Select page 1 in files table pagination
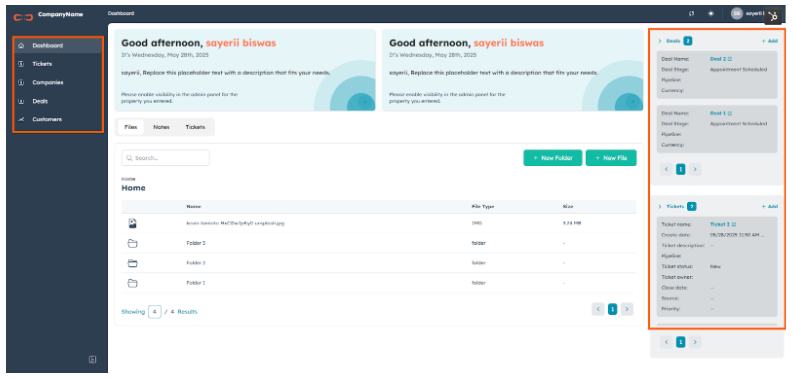Viewport: 793px width, 378px height. tap(612, 309)
